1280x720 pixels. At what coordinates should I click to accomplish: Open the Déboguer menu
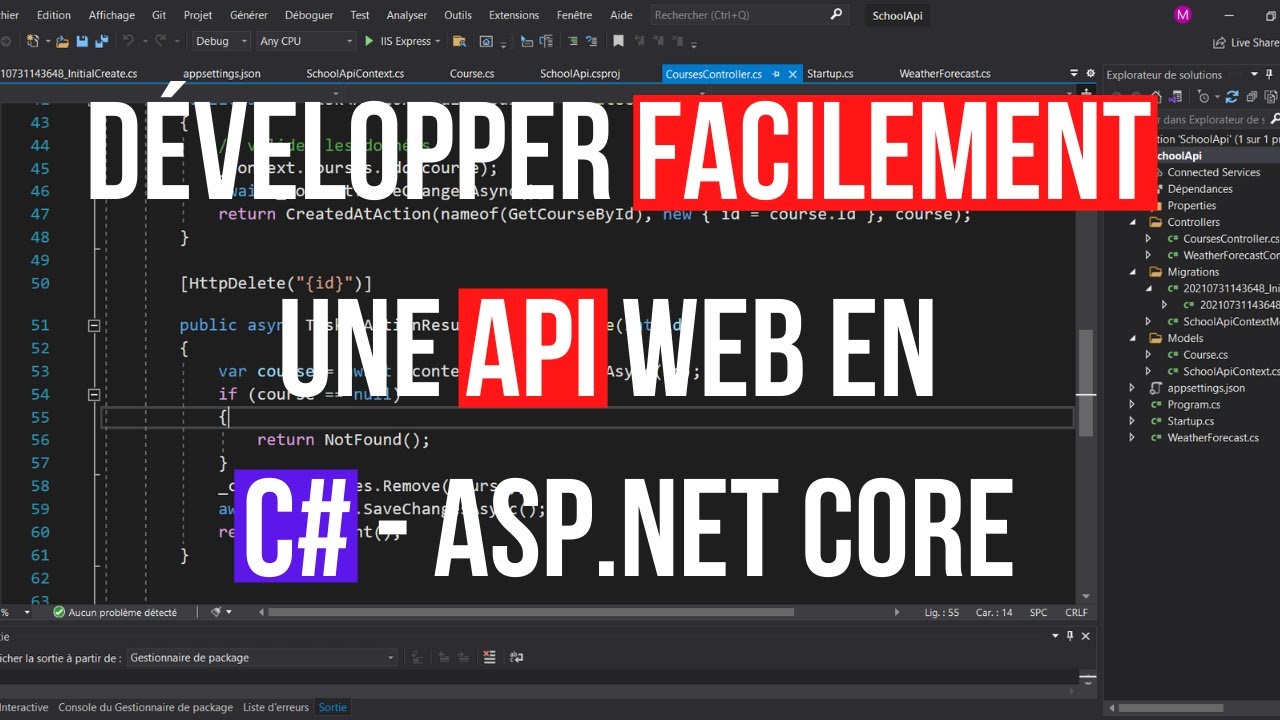(309, 15)
